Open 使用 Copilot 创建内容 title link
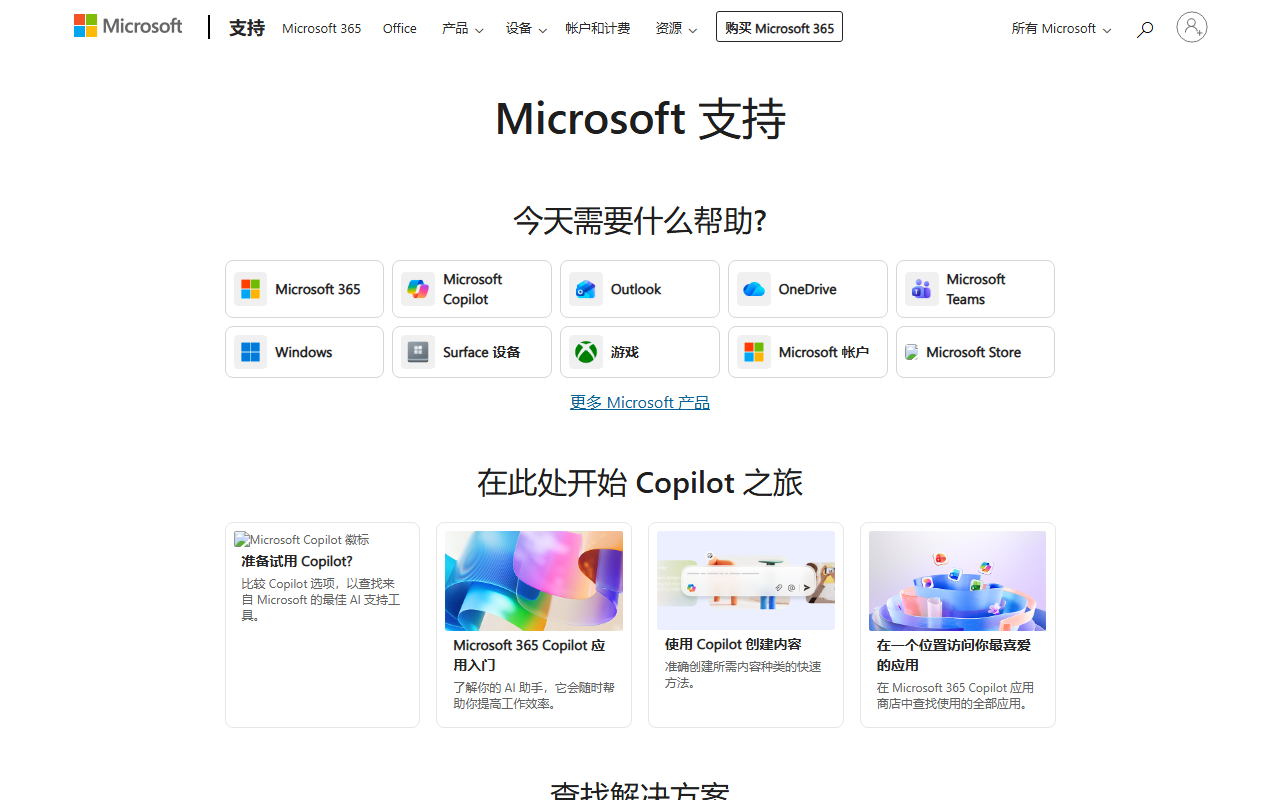1280x800 pixels. tap(733, 644)
